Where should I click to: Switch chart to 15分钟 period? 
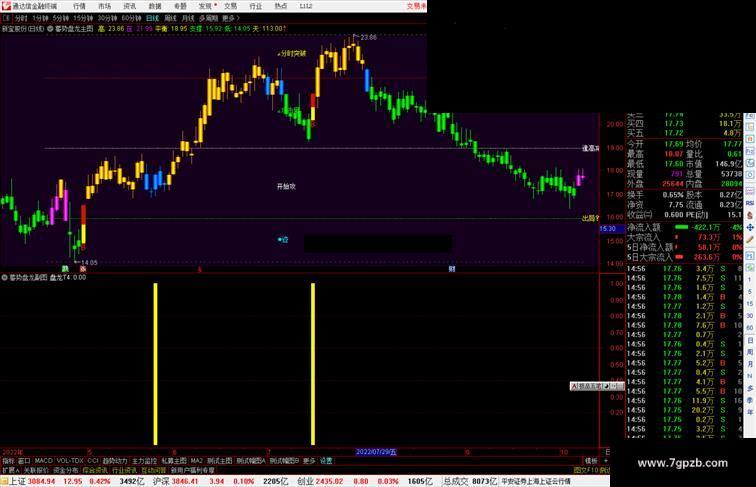82,18
